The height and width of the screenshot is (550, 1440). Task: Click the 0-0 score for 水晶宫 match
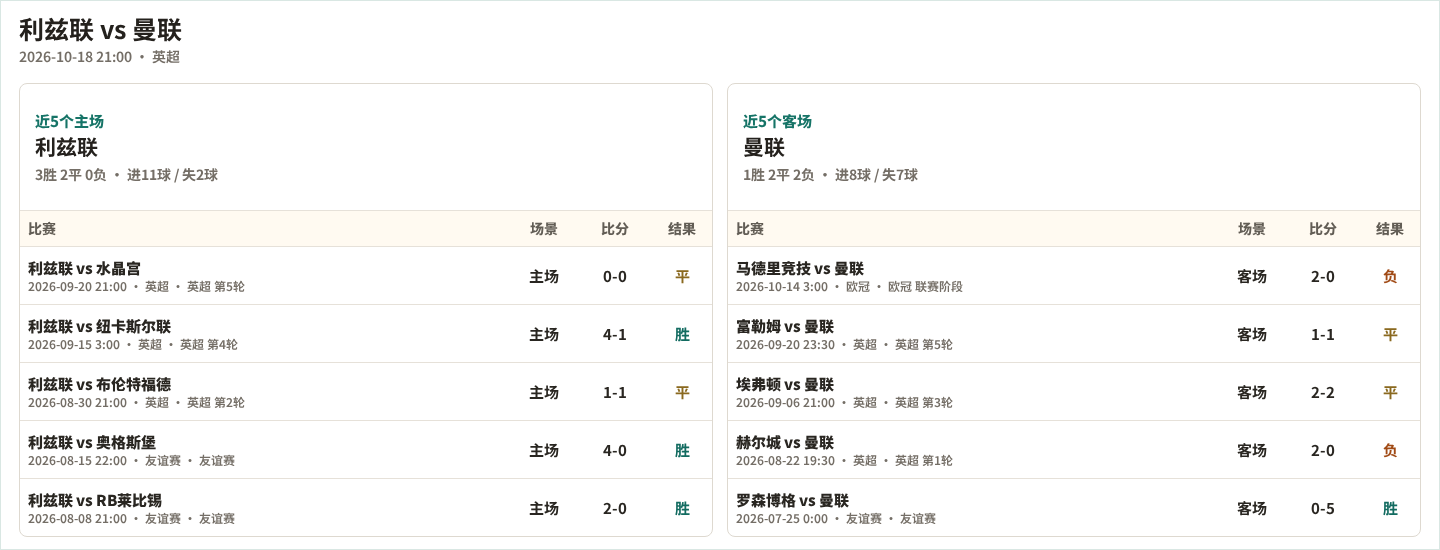click(615, 276)
